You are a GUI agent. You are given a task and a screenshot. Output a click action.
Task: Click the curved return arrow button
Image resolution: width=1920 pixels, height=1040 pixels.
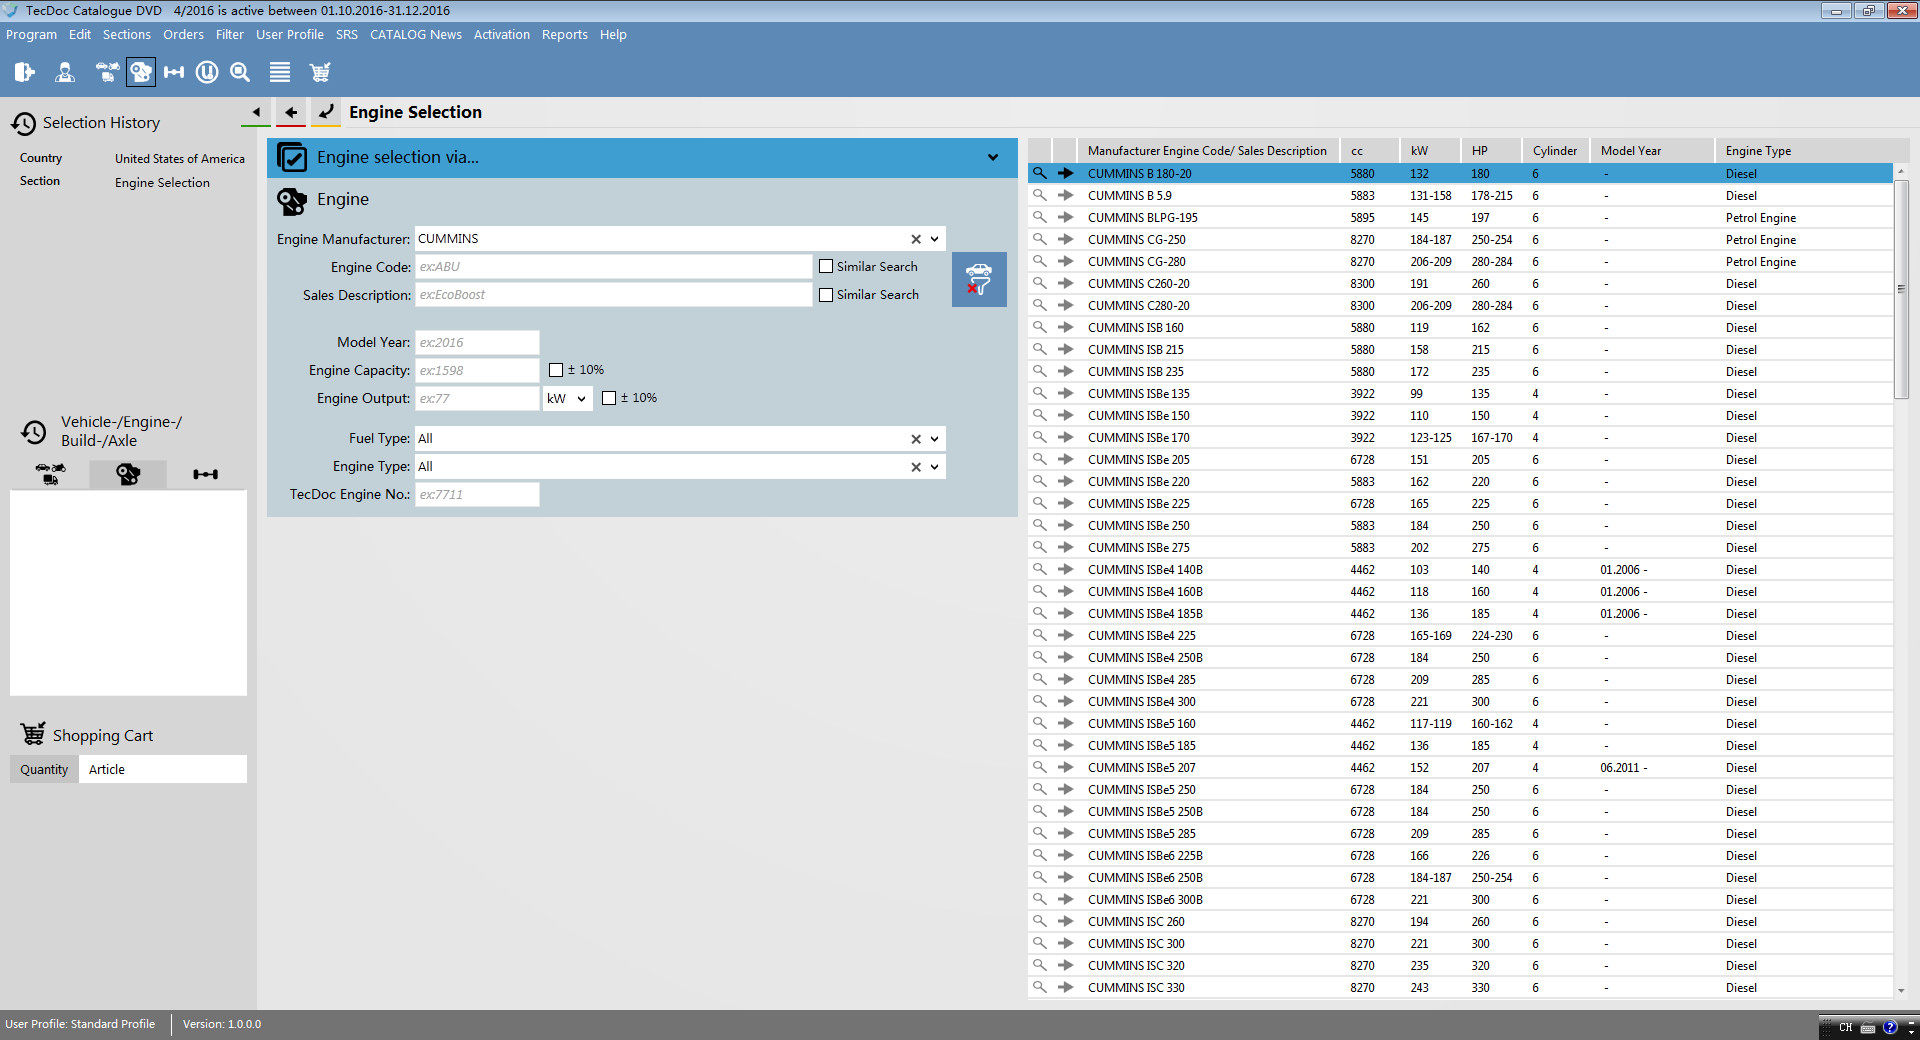tap(326, 112)
